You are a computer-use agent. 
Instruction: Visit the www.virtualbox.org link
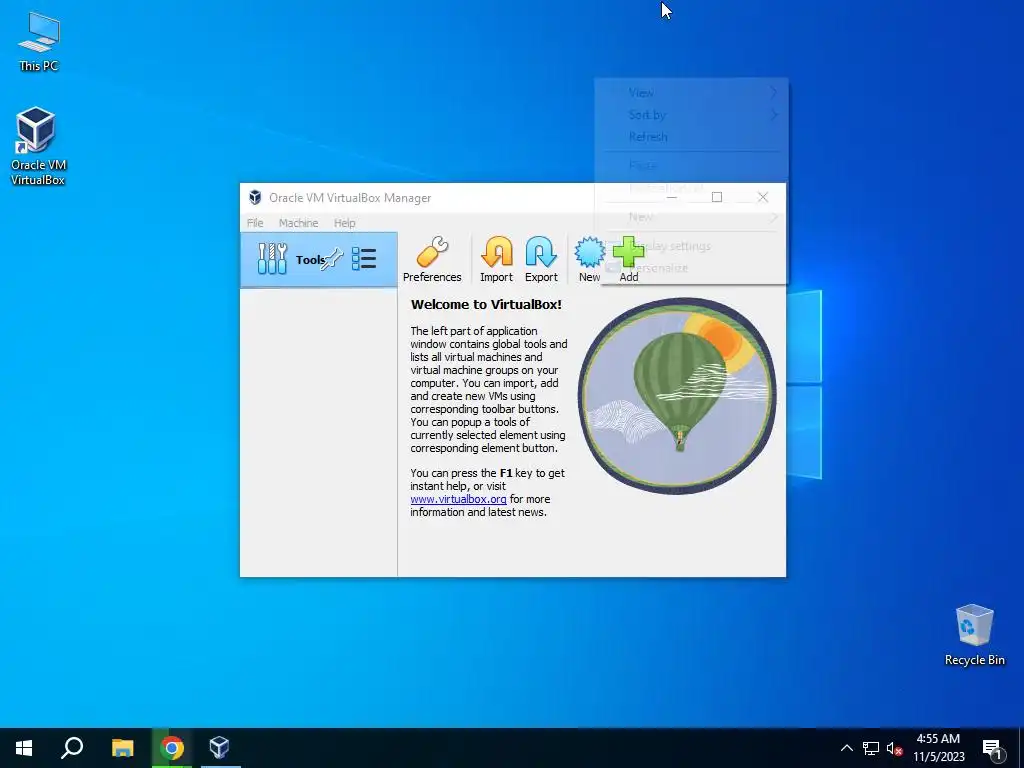(x=458, y=499)
